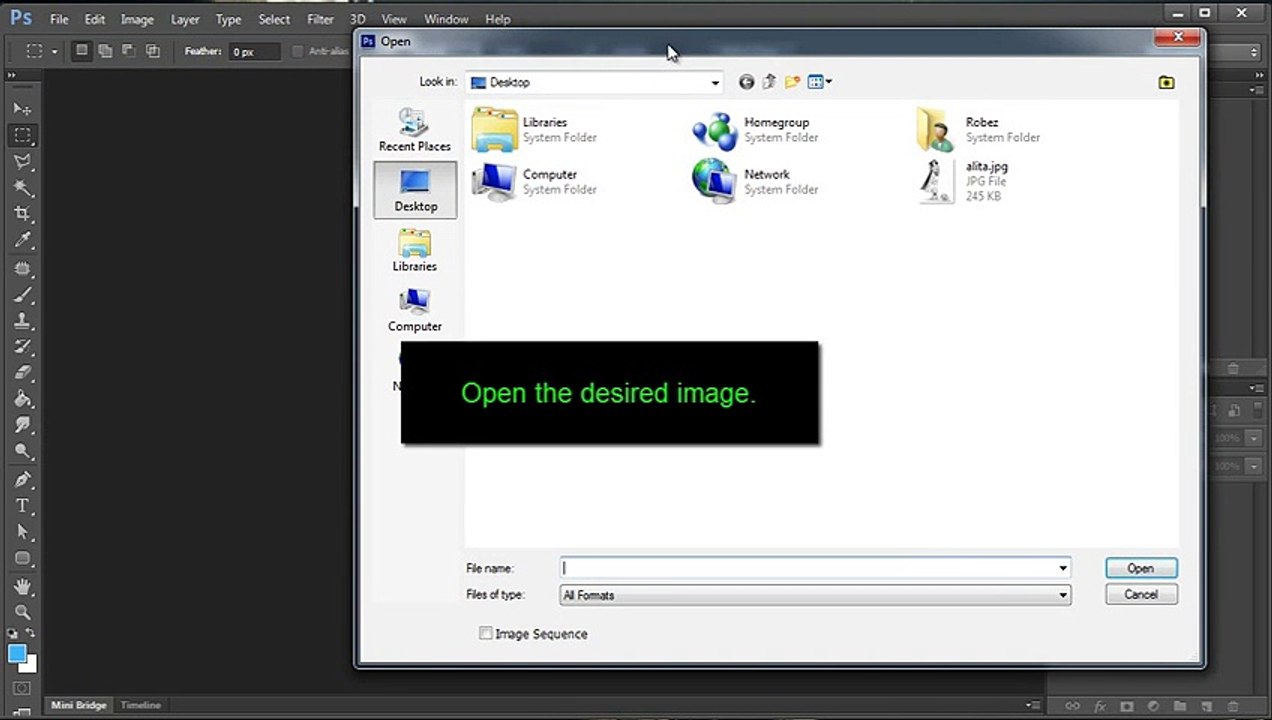
Task: Select the Healing Brush tool
Action: [x=22, y=268]
